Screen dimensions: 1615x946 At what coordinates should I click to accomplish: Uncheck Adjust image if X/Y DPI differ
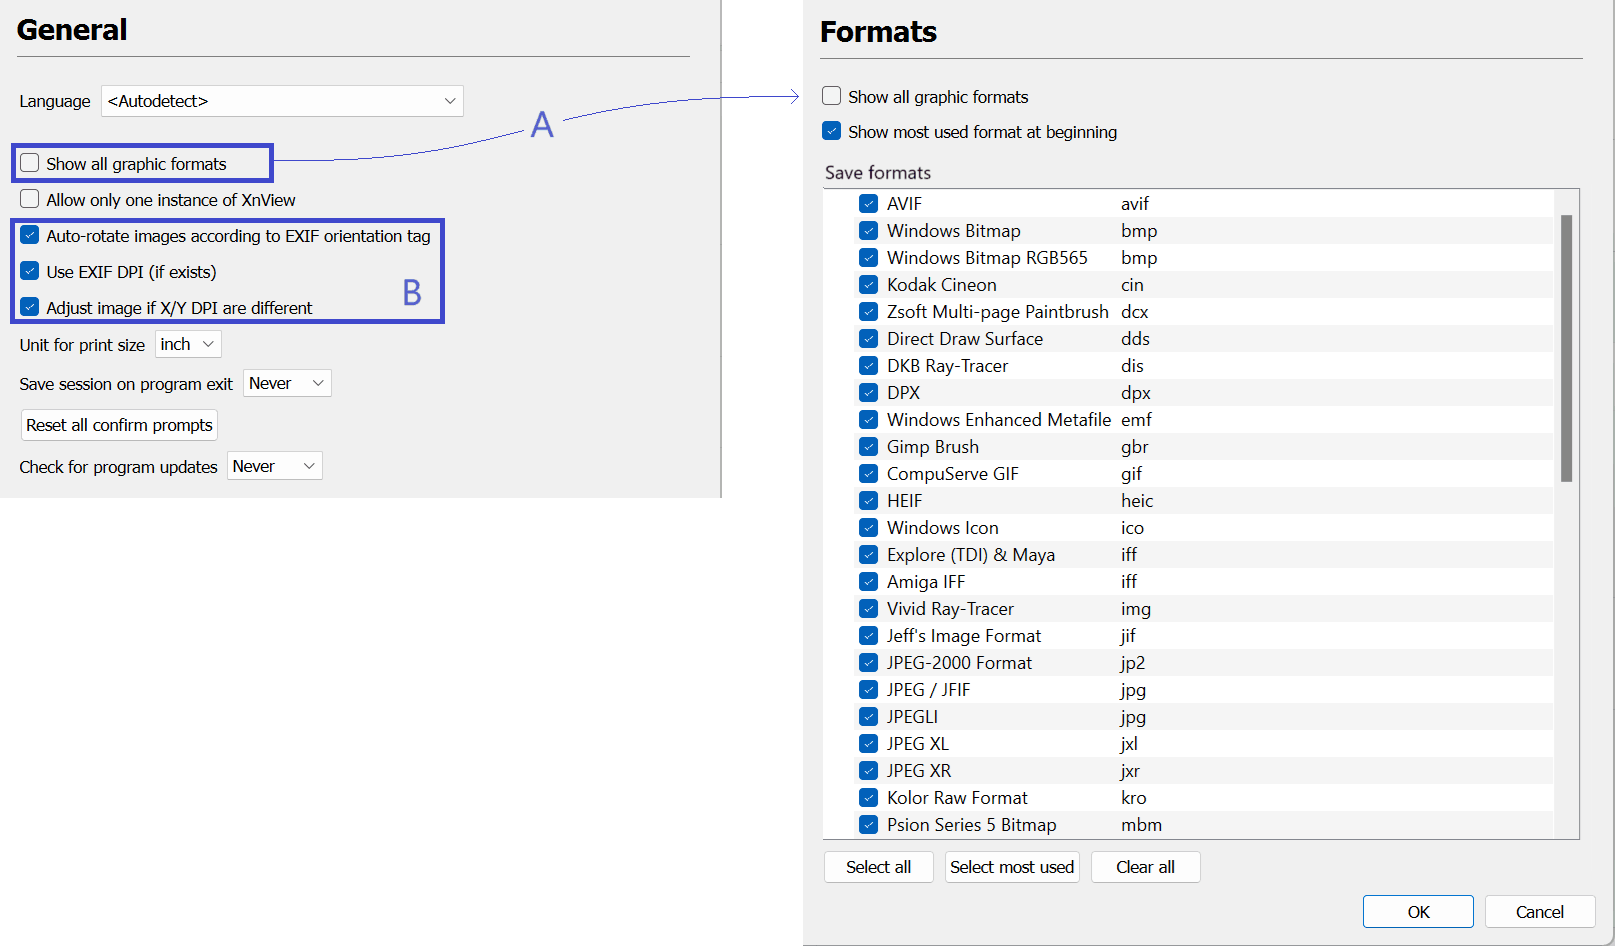(x=30, y=307)
